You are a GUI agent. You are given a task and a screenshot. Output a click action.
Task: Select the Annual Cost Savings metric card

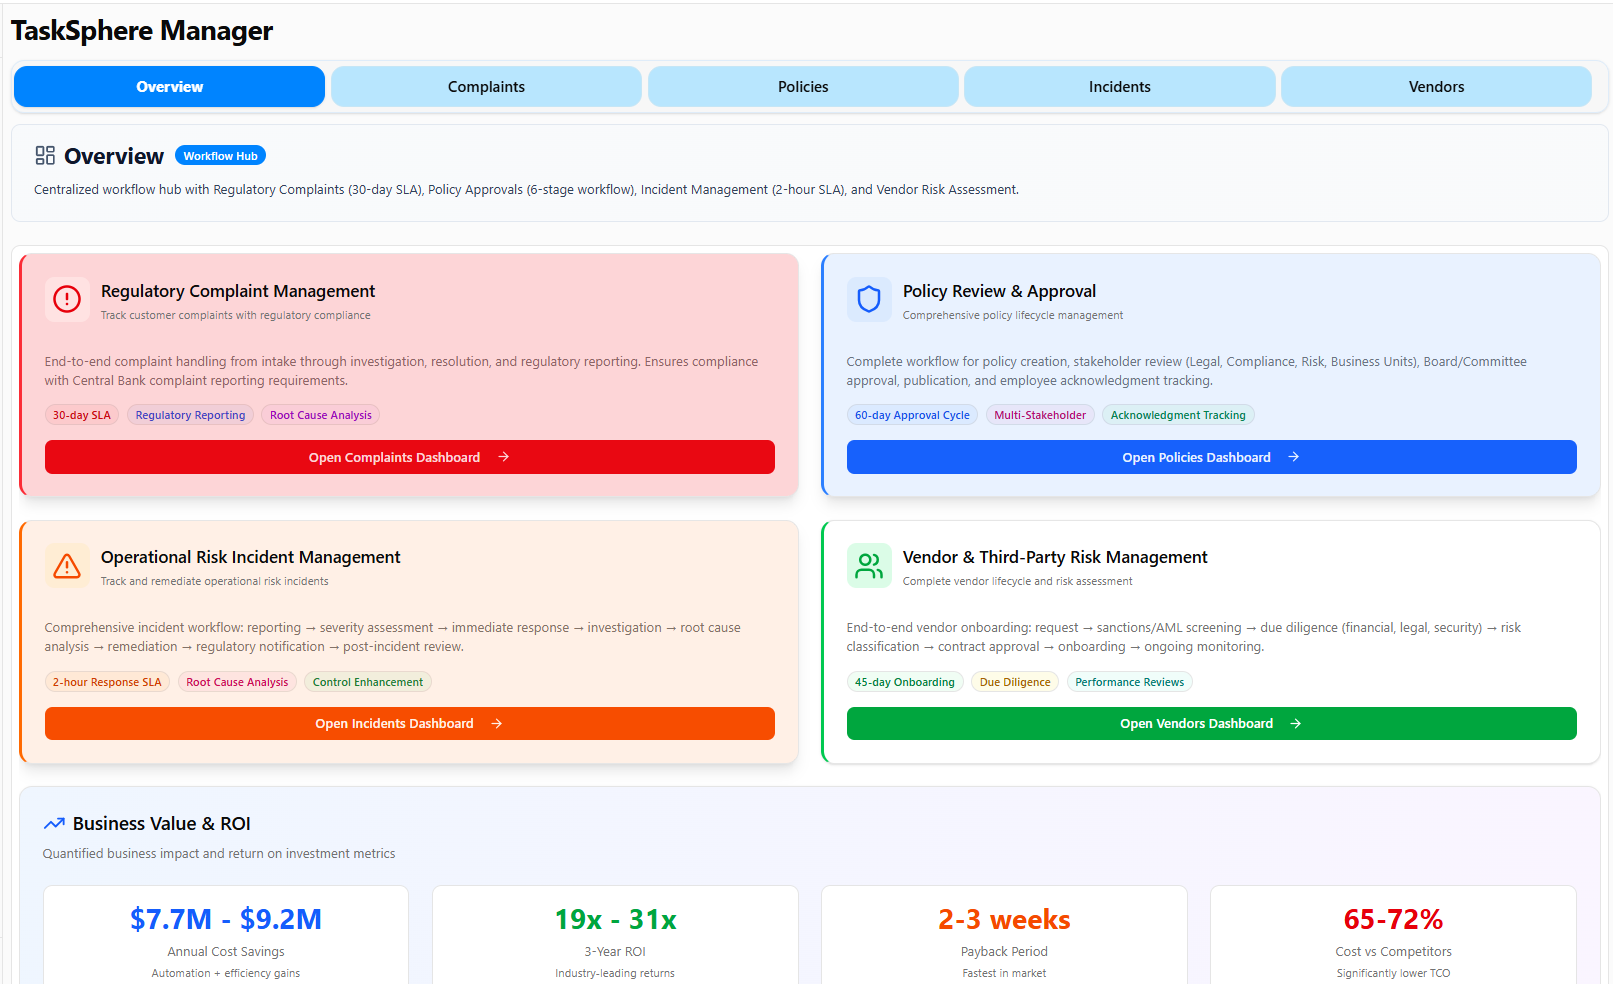(226, 935)
